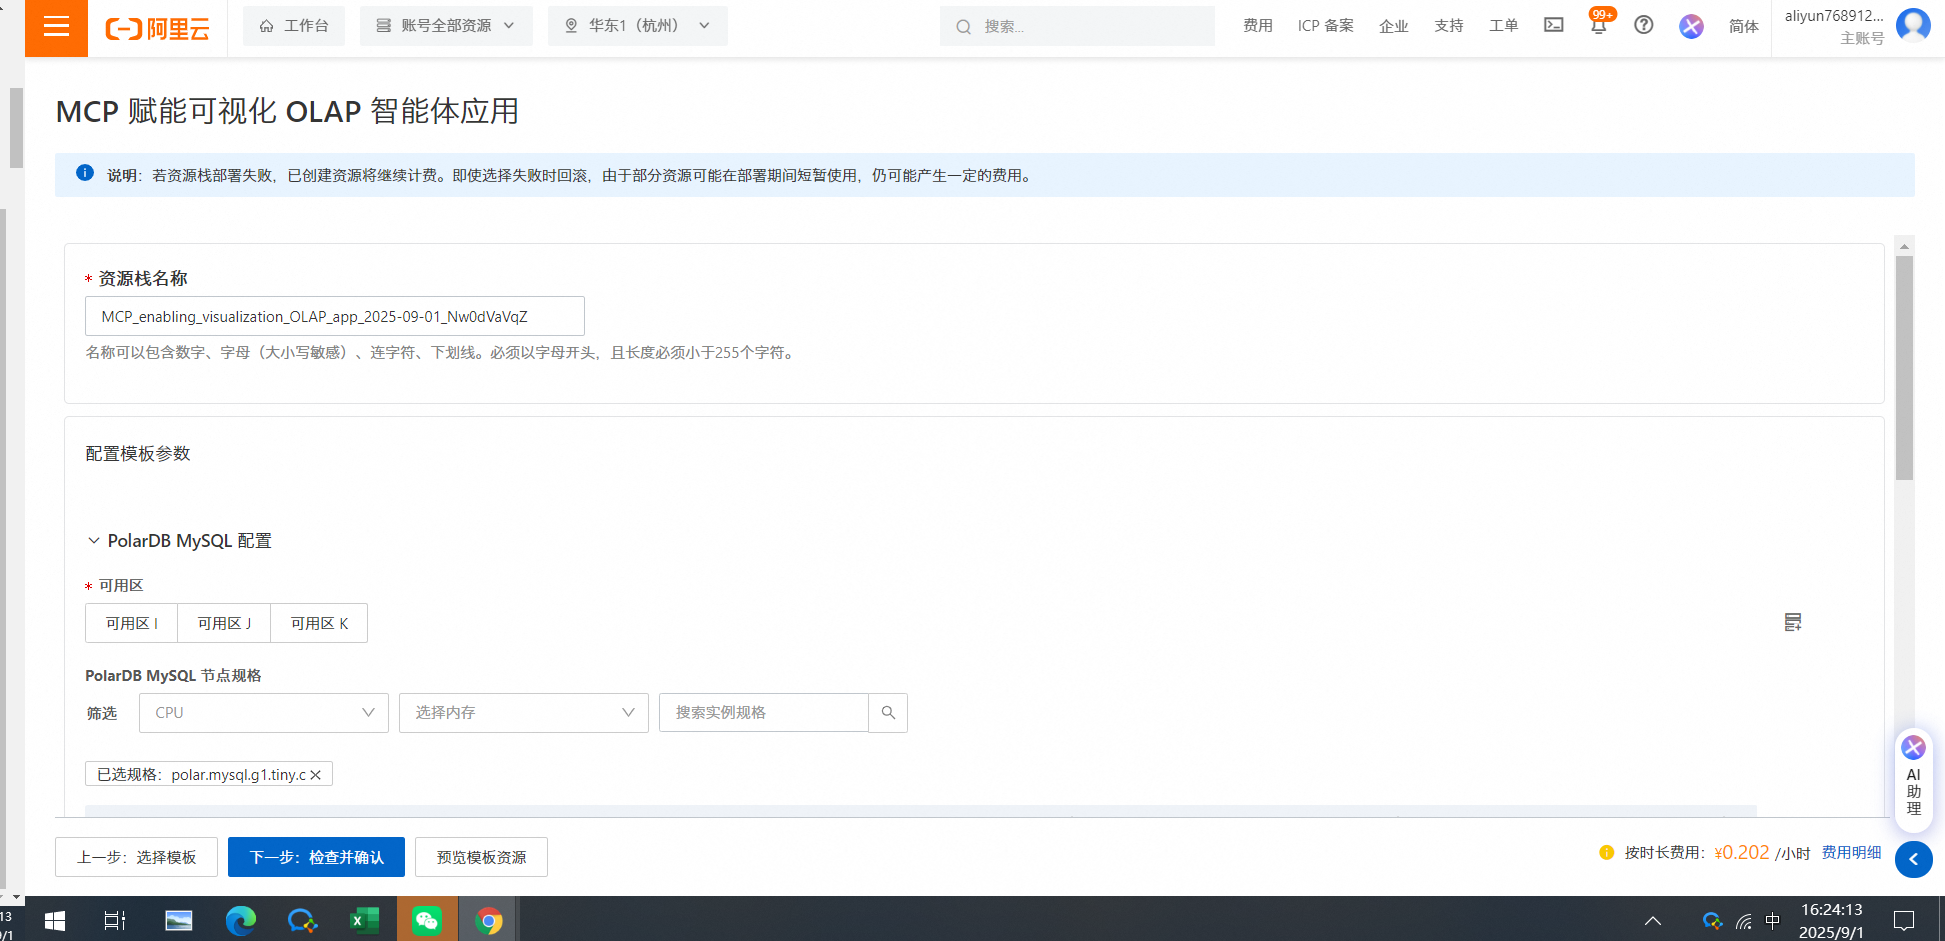The height and width of the screenshot is (941, 1945).
Task: Open WeChat from the taskbar
Action: (x=427, y=920)
